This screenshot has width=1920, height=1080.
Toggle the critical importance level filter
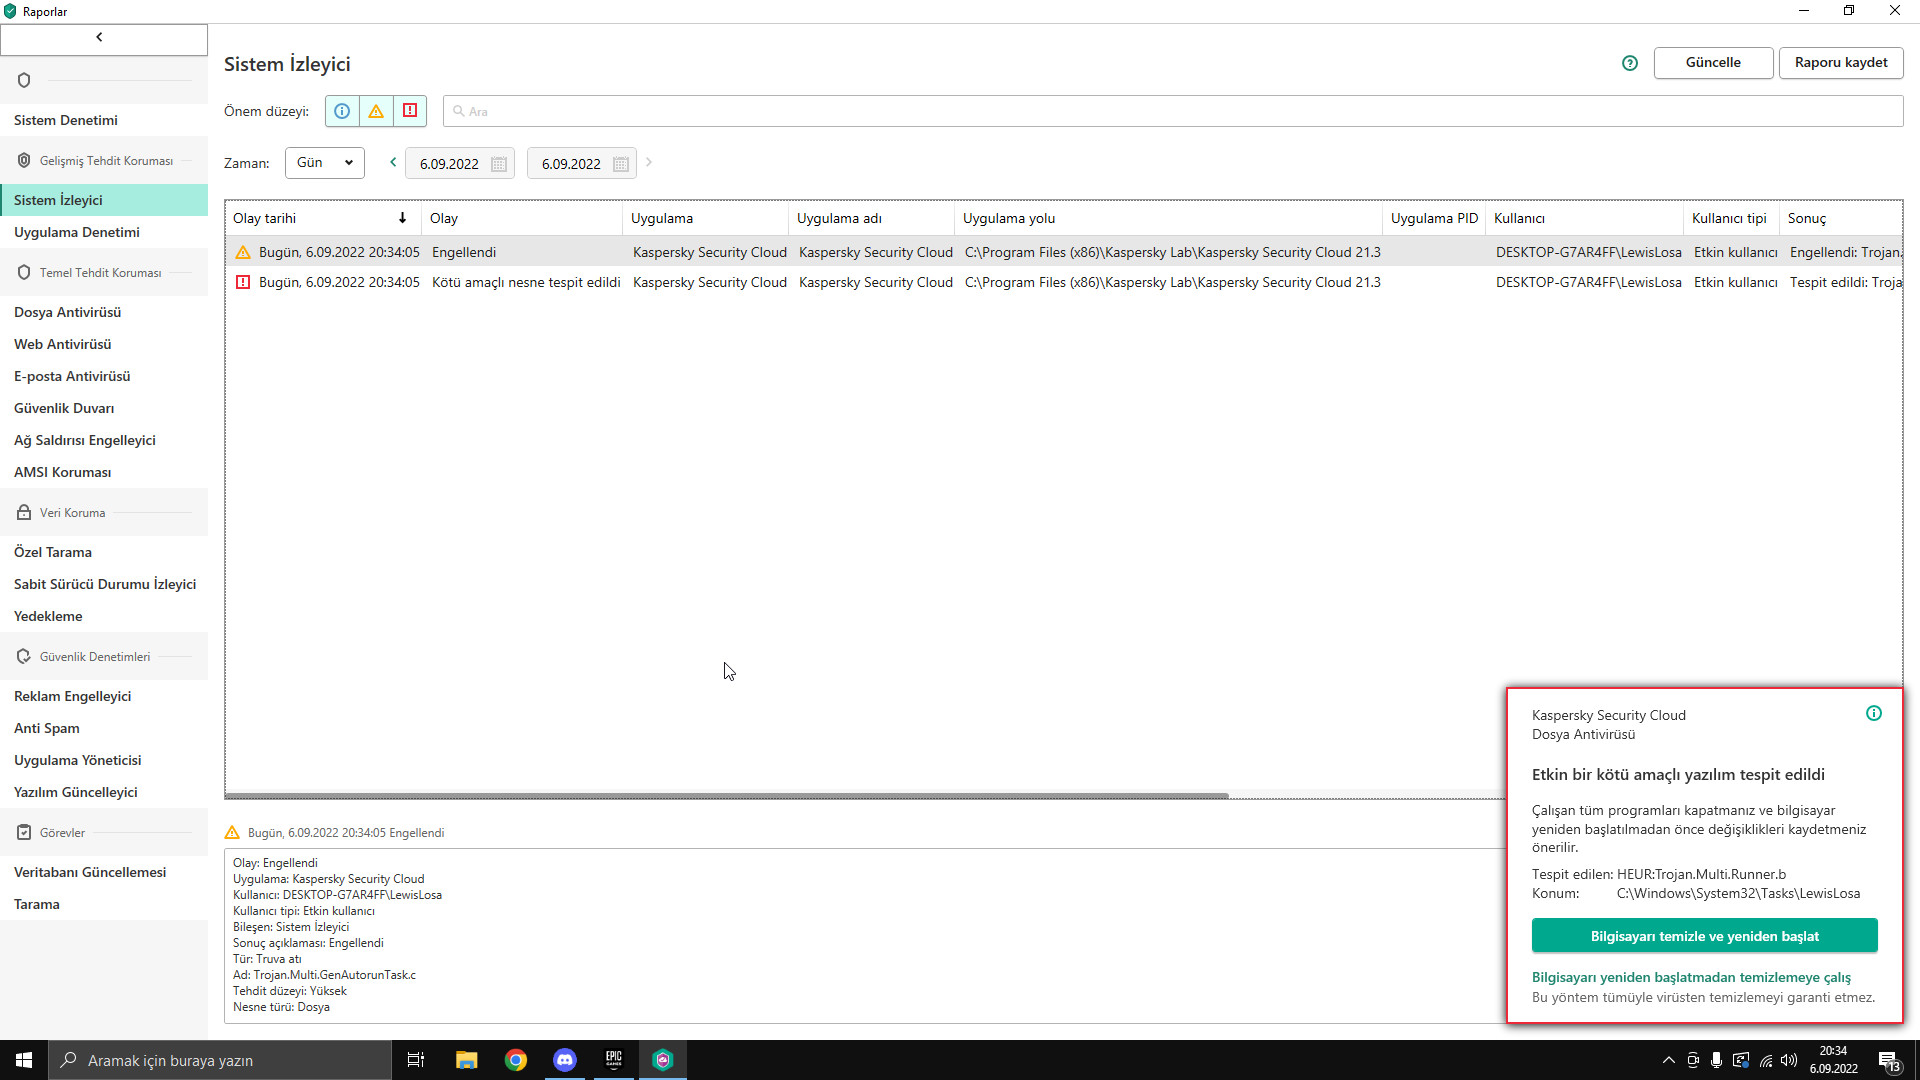(410, 111)
